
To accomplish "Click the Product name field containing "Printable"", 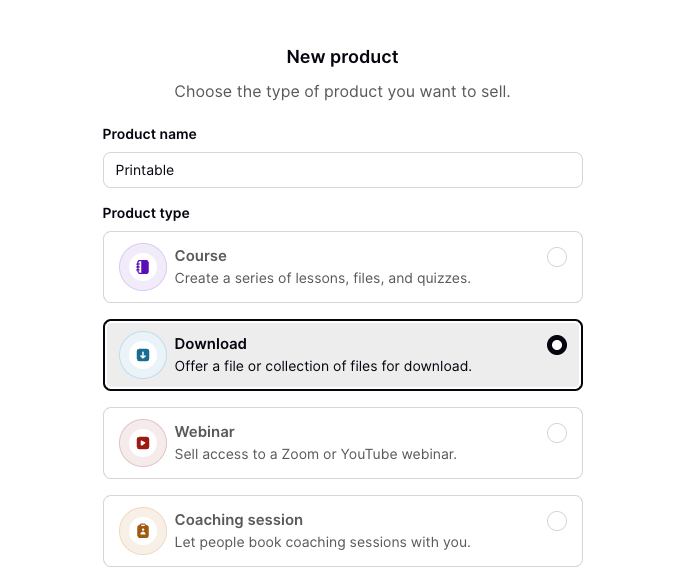I will 342,170.
